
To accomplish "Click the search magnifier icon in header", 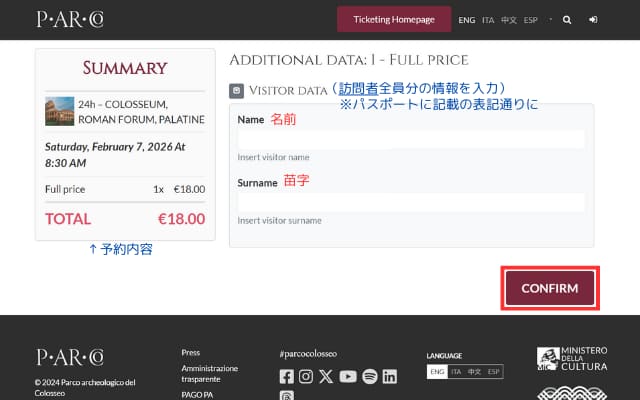I will click(x=568, y=20).
